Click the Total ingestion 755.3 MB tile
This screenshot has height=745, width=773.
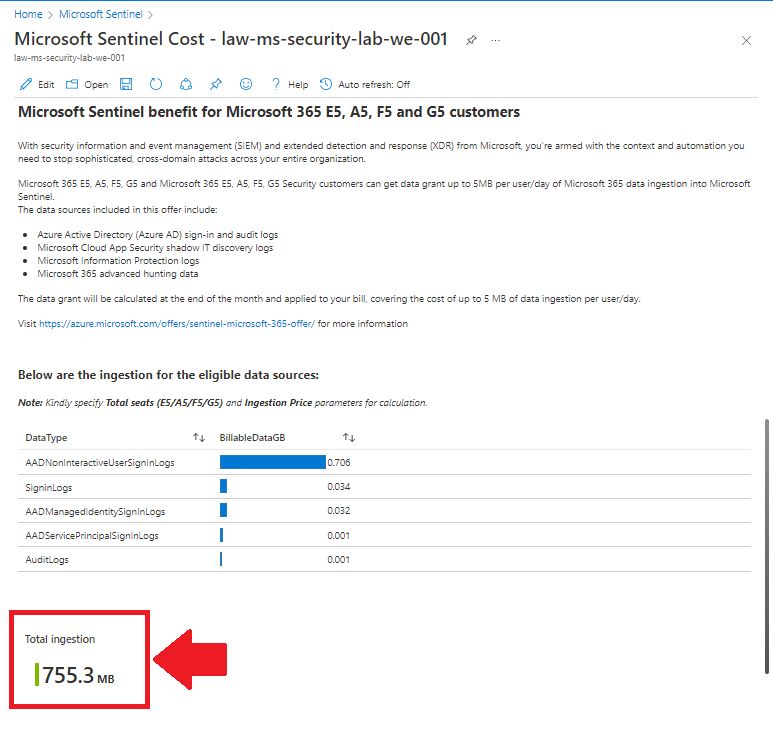[x=79, y=660]
